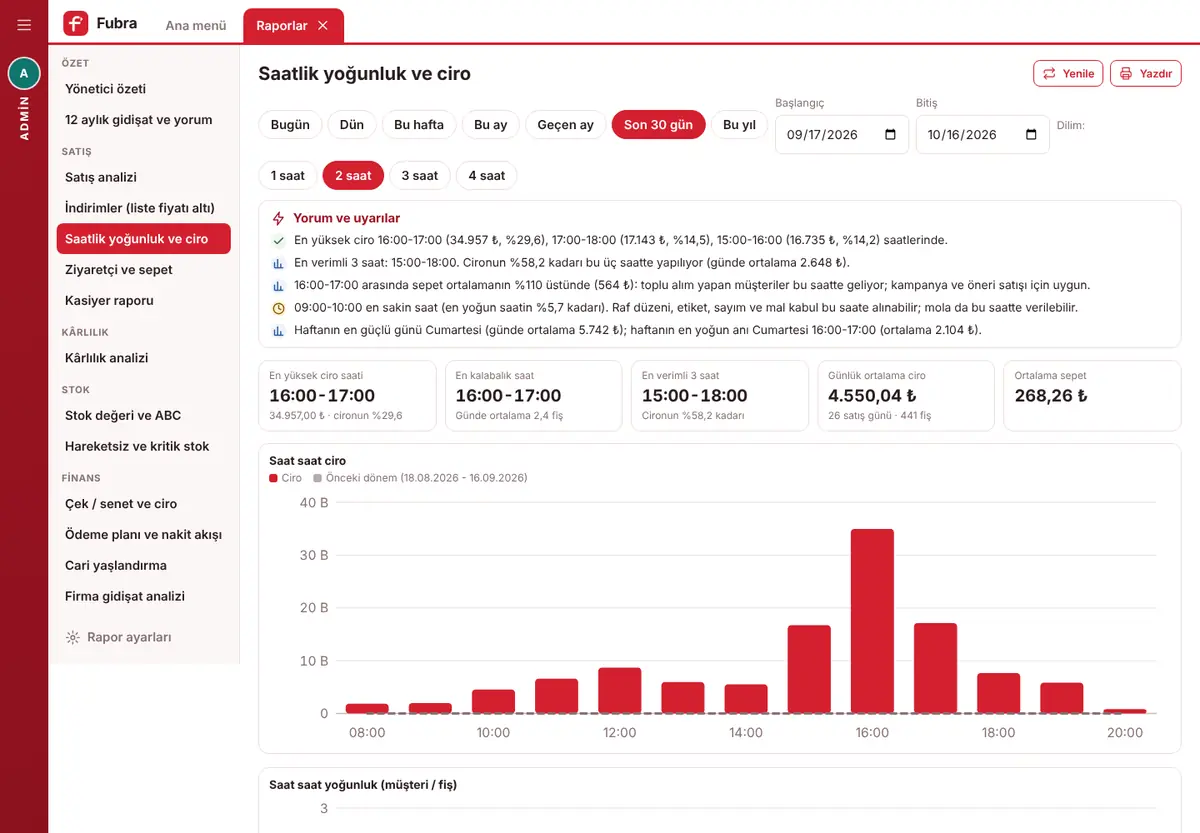Click chart icon on En verimli 3 saat line

(278, 263)
